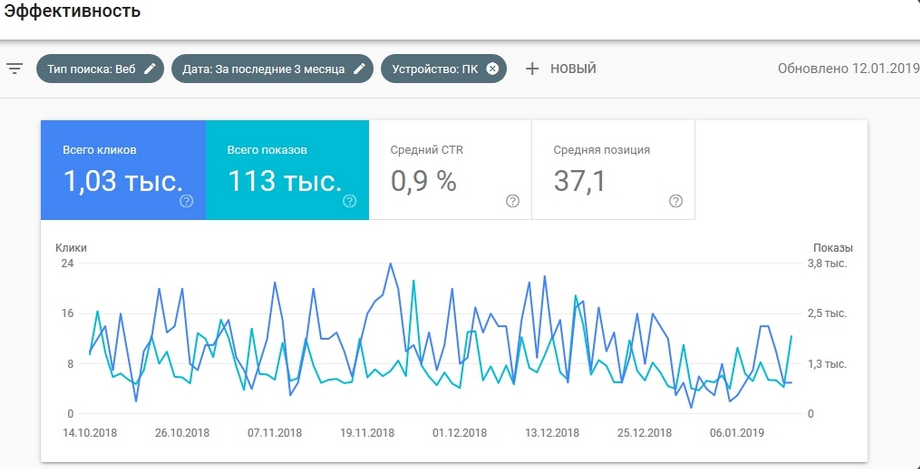Enable the Средний CTR metric card
This screenshot has height=469, width=920.
(450, 170)
